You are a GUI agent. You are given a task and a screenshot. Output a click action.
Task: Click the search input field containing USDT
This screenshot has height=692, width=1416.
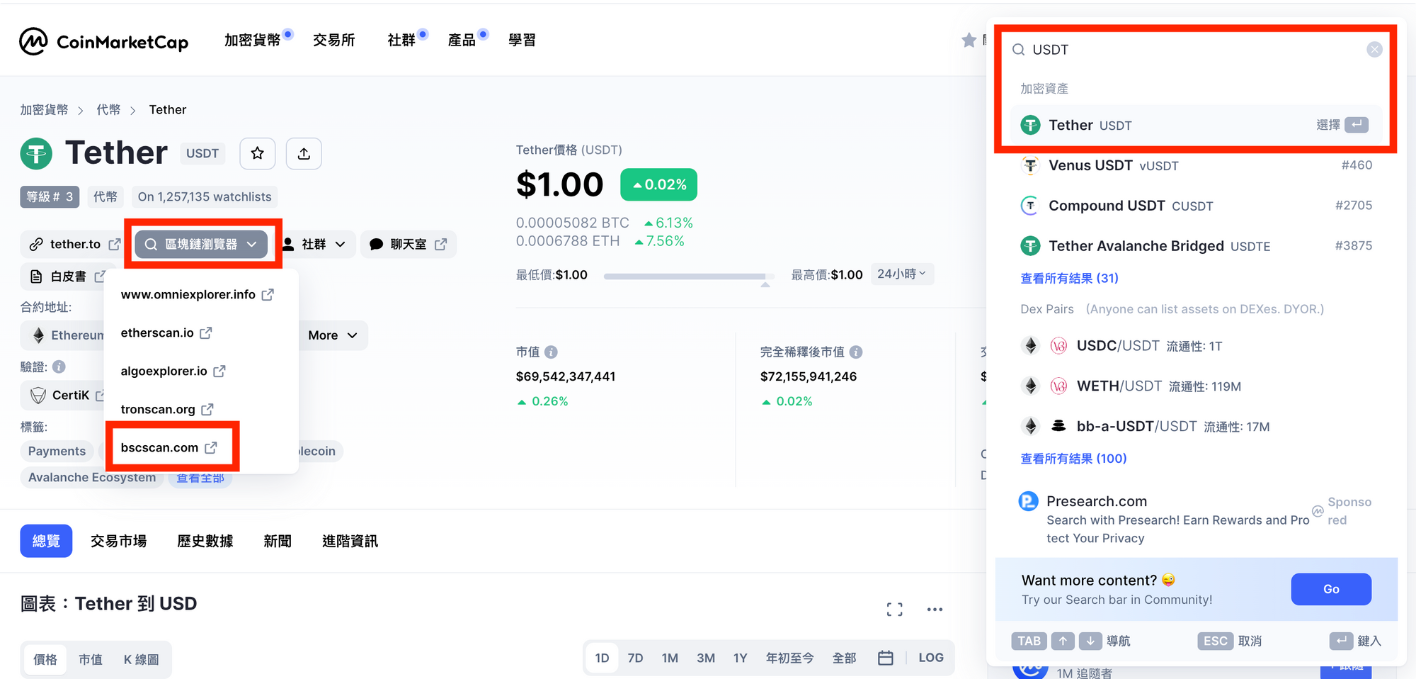tap(1196, 50)
